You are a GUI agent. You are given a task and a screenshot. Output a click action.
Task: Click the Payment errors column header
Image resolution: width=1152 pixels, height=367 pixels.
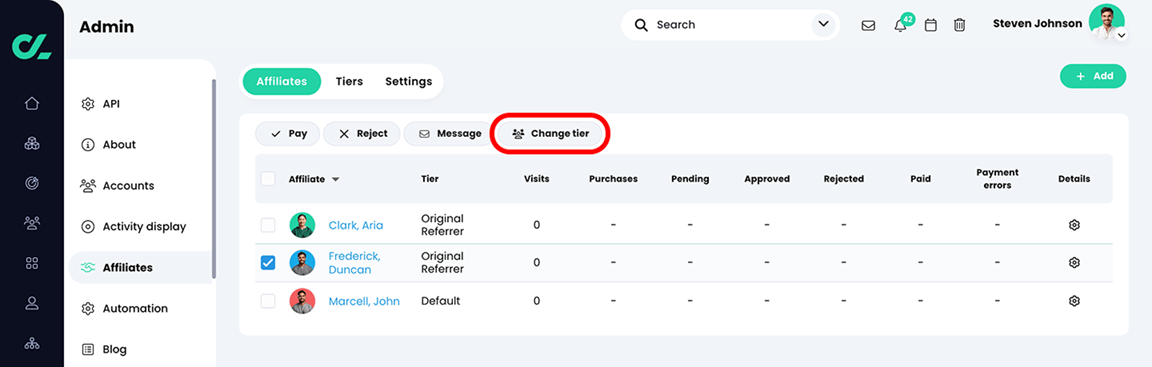point(997,178)
